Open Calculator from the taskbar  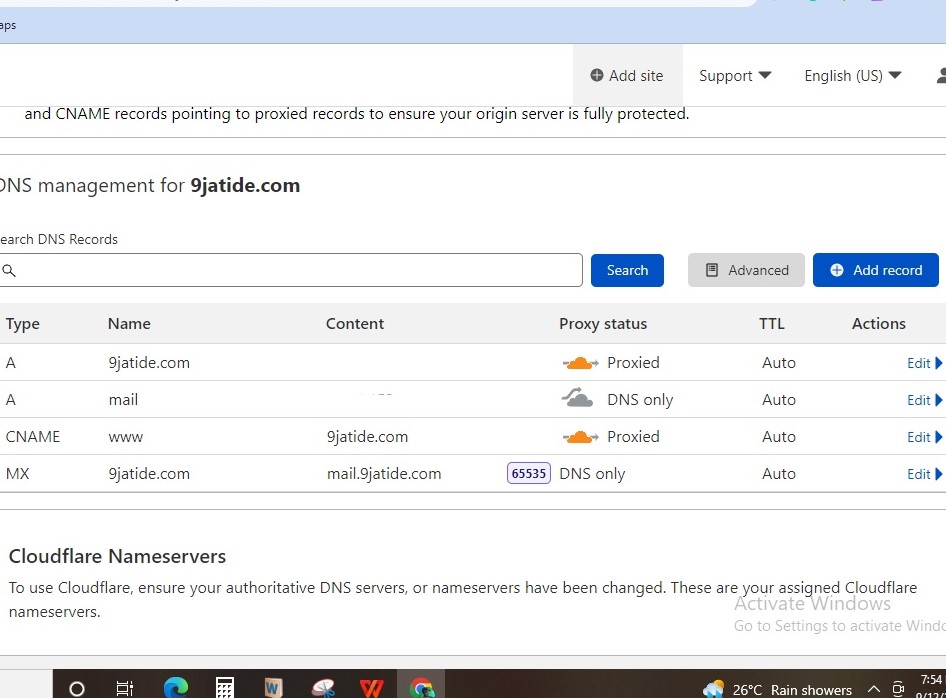tap(224, 688)
